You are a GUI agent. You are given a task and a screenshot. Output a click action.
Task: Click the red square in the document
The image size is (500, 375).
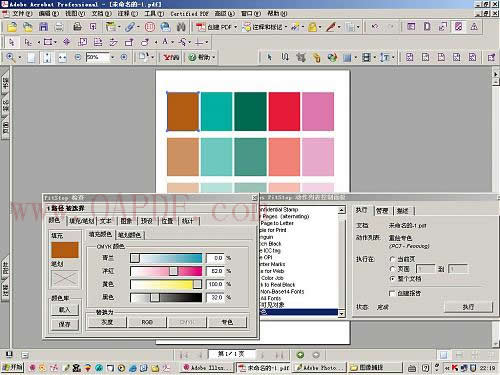click(284, 112)
